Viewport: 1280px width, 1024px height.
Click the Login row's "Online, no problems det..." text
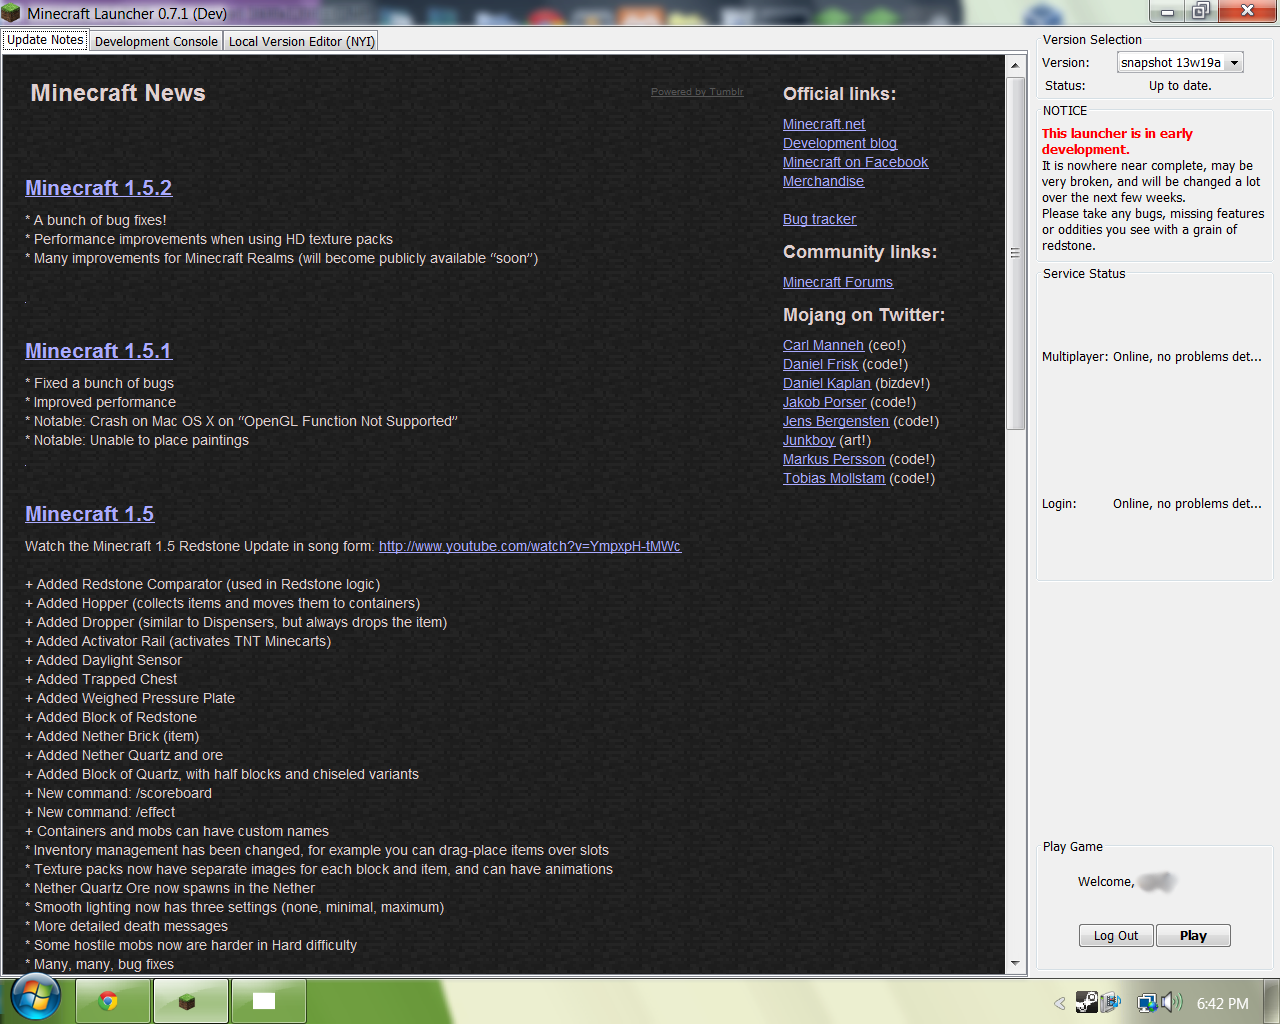[x=1187, y=504]
